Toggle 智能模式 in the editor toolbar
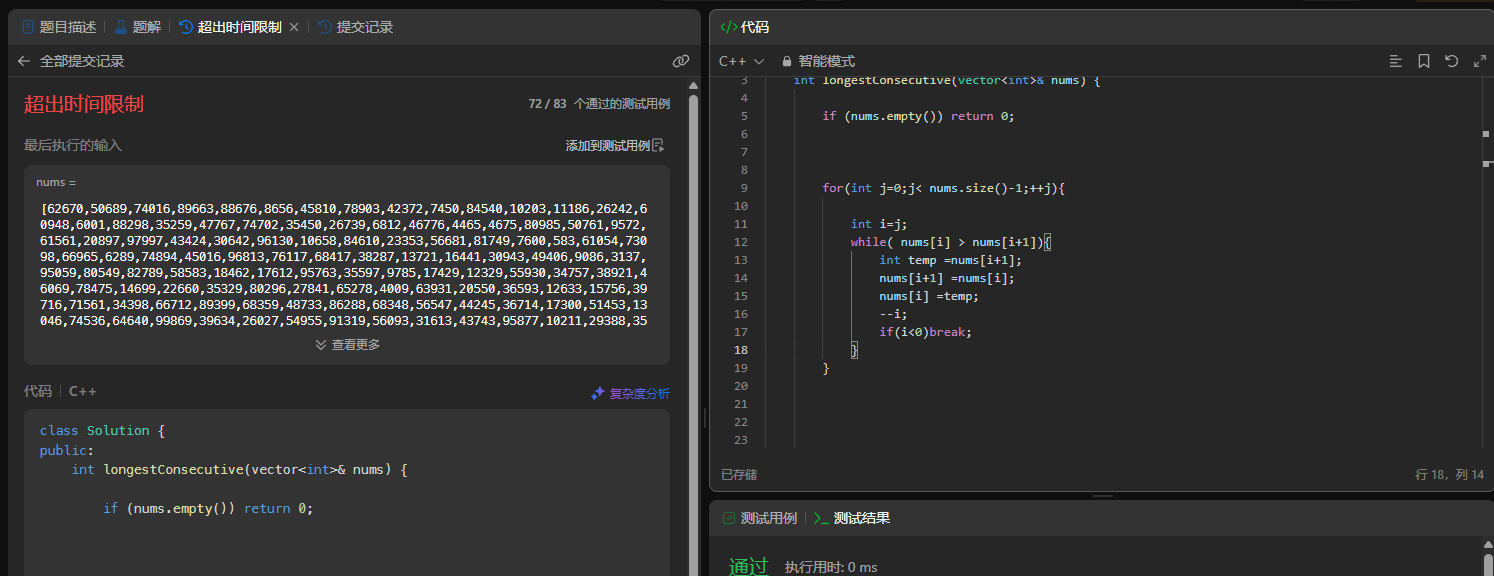The image size is (1494, 576). point(818,61)
